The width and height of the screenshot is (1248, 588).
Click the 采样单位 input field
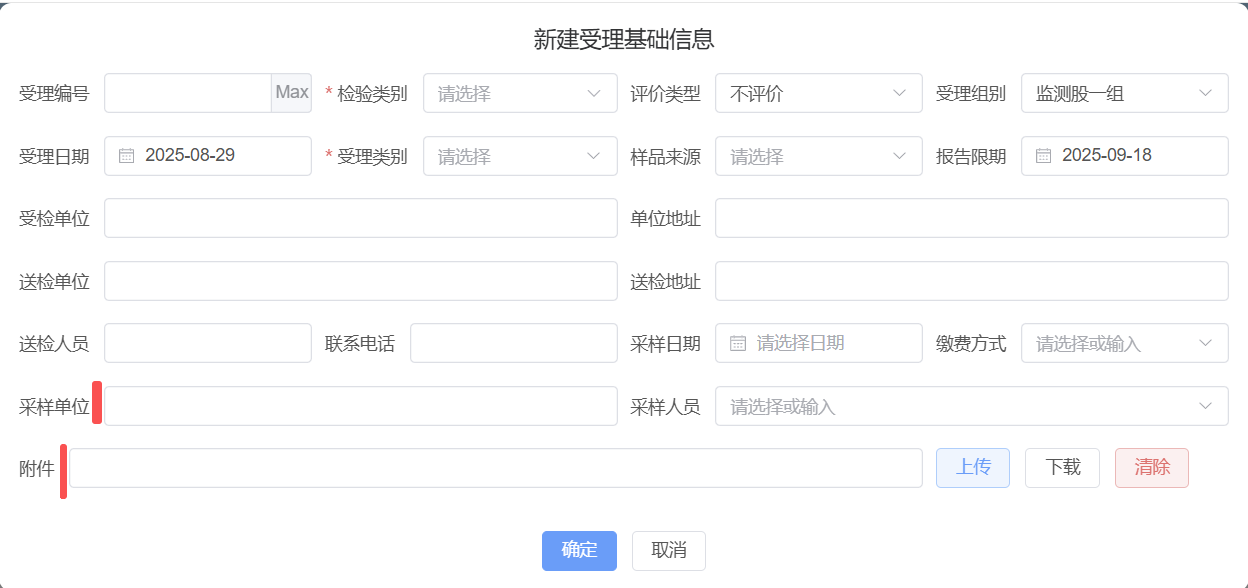click(360, 406)
